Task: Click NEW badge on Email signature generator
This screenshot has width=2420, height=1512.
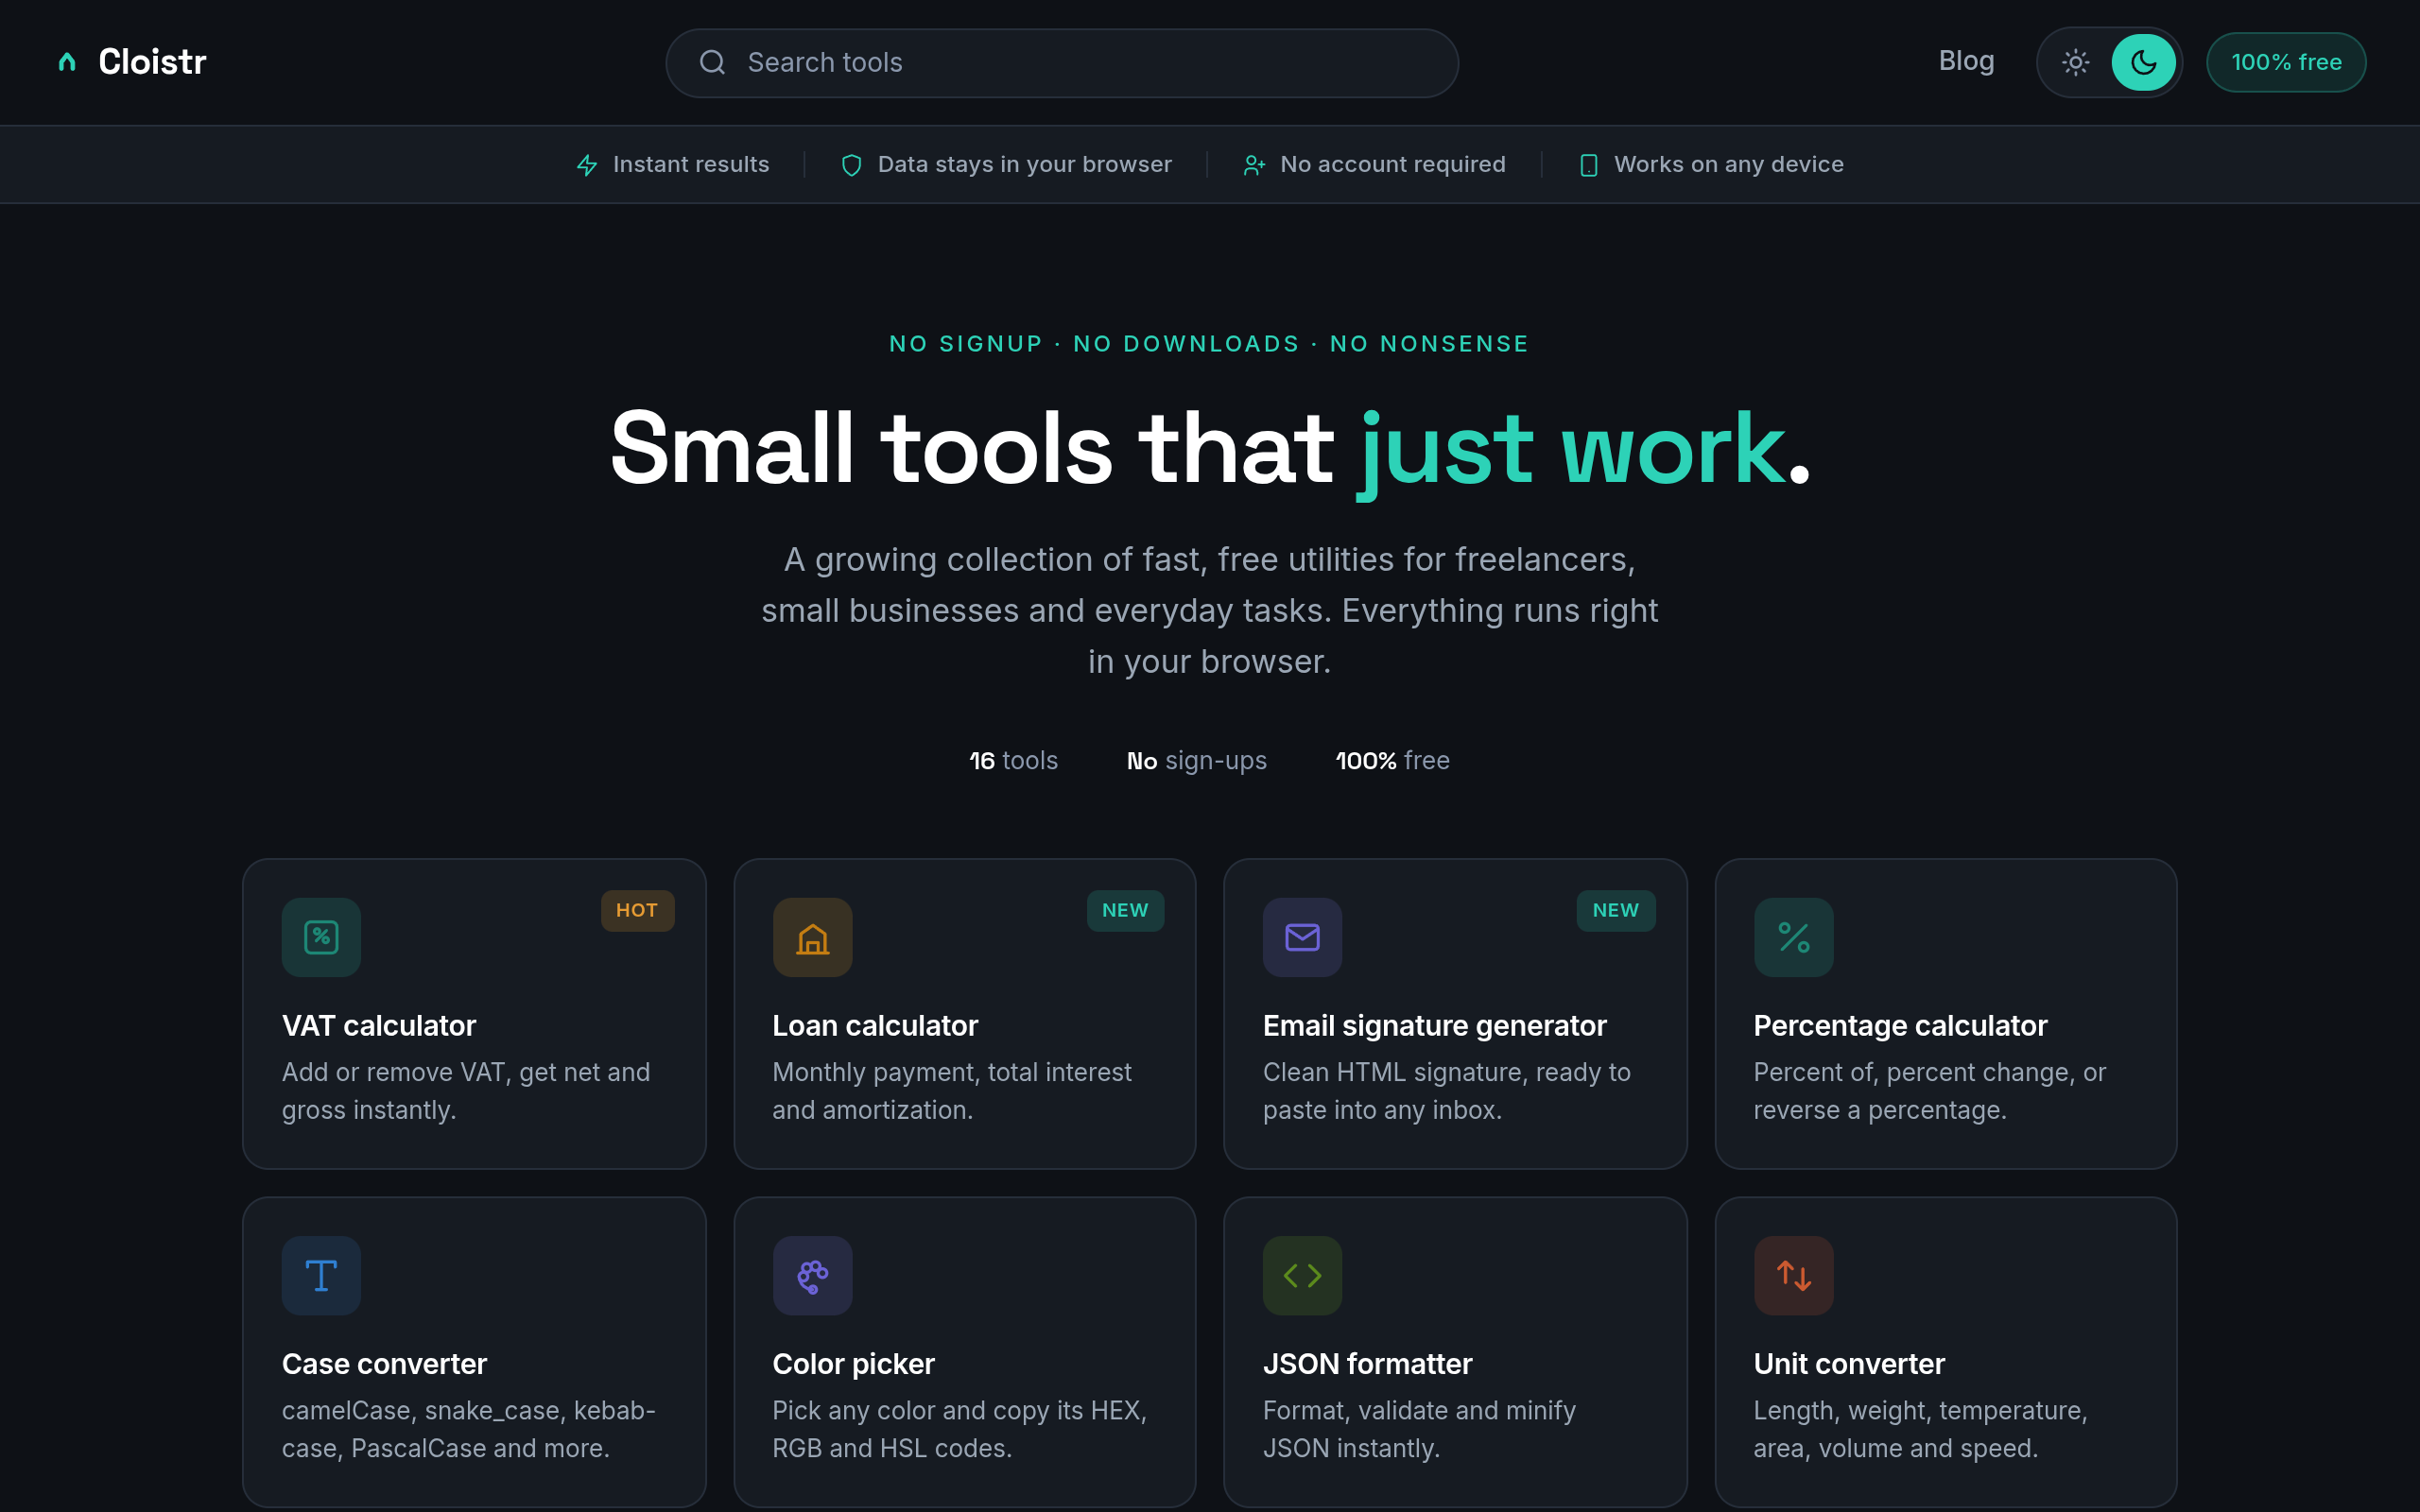Action: [1615, 910]
